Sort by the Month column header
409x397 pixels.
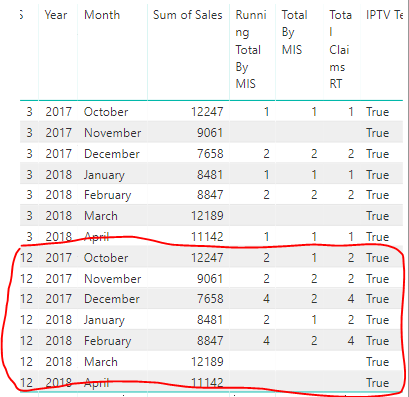[x=102, y=15]
